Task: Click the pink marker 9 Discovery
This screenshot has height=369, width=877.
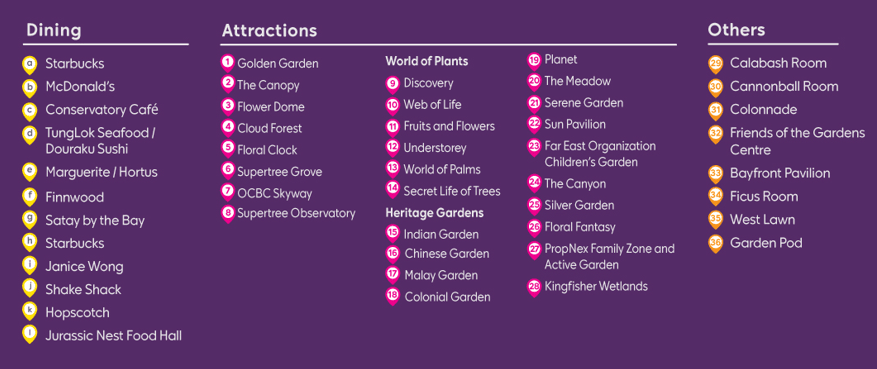Action: 393,84
